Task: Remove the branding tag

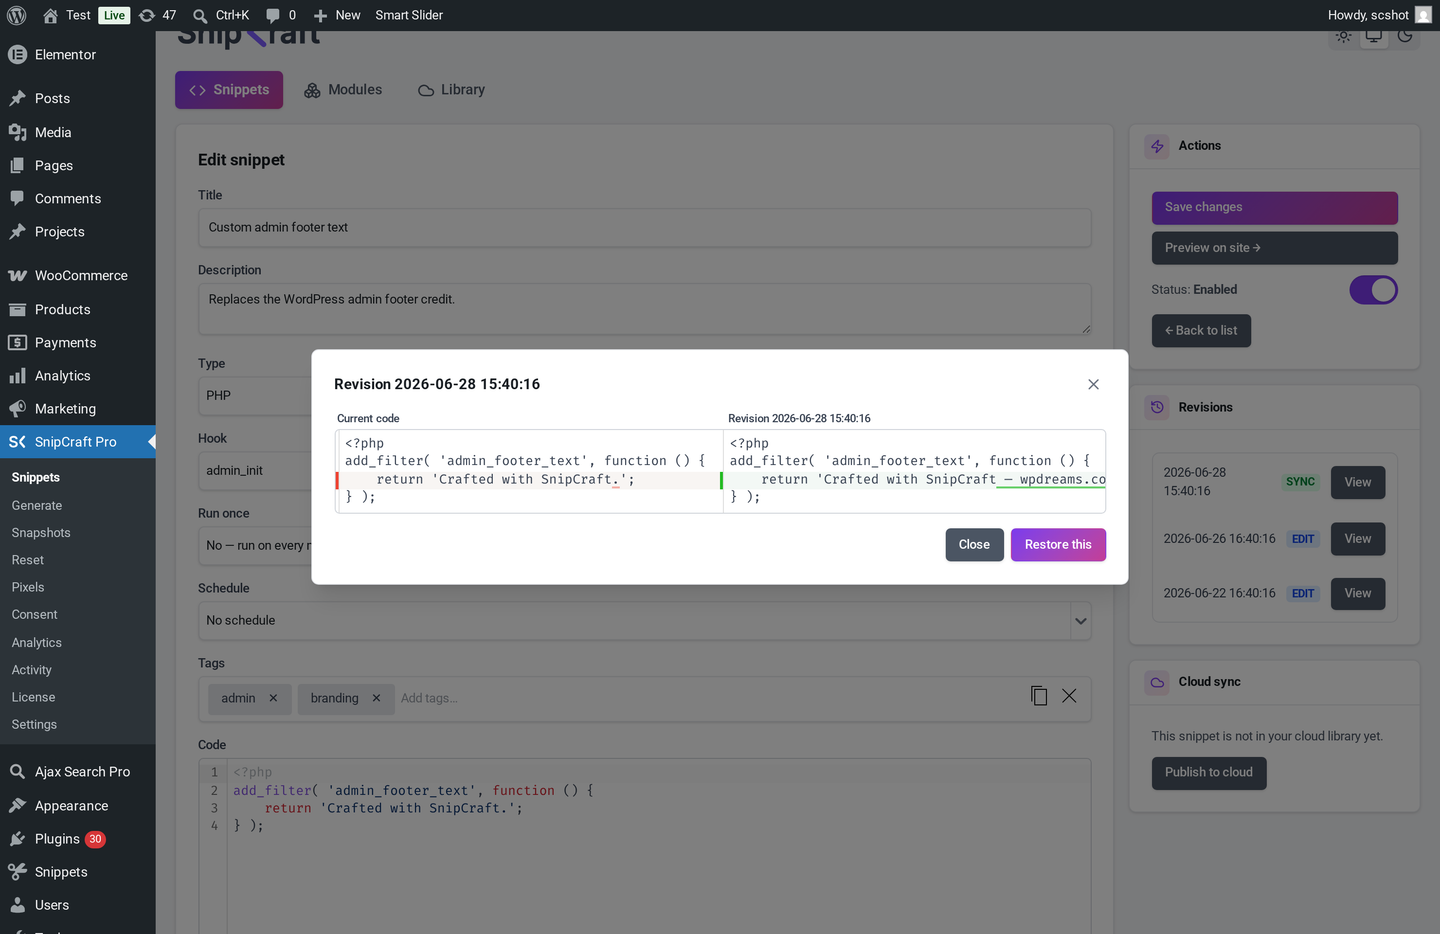Action: (376, 699)
